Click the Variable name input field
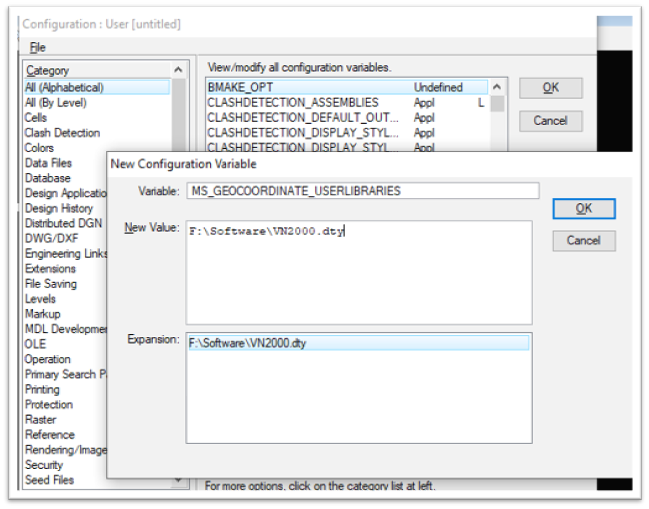The image size is (649, 509). 362,190
